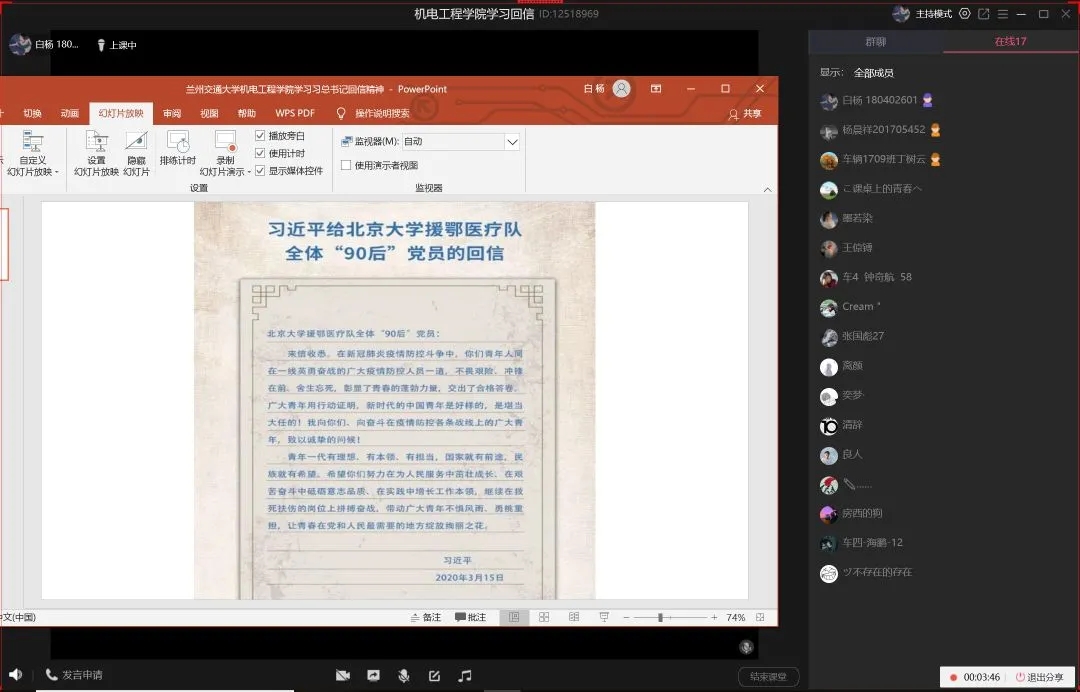The image size is (1080, 692).
Task: Enable the 使用演示者视图 checkbox
Action: coord(346,165)
